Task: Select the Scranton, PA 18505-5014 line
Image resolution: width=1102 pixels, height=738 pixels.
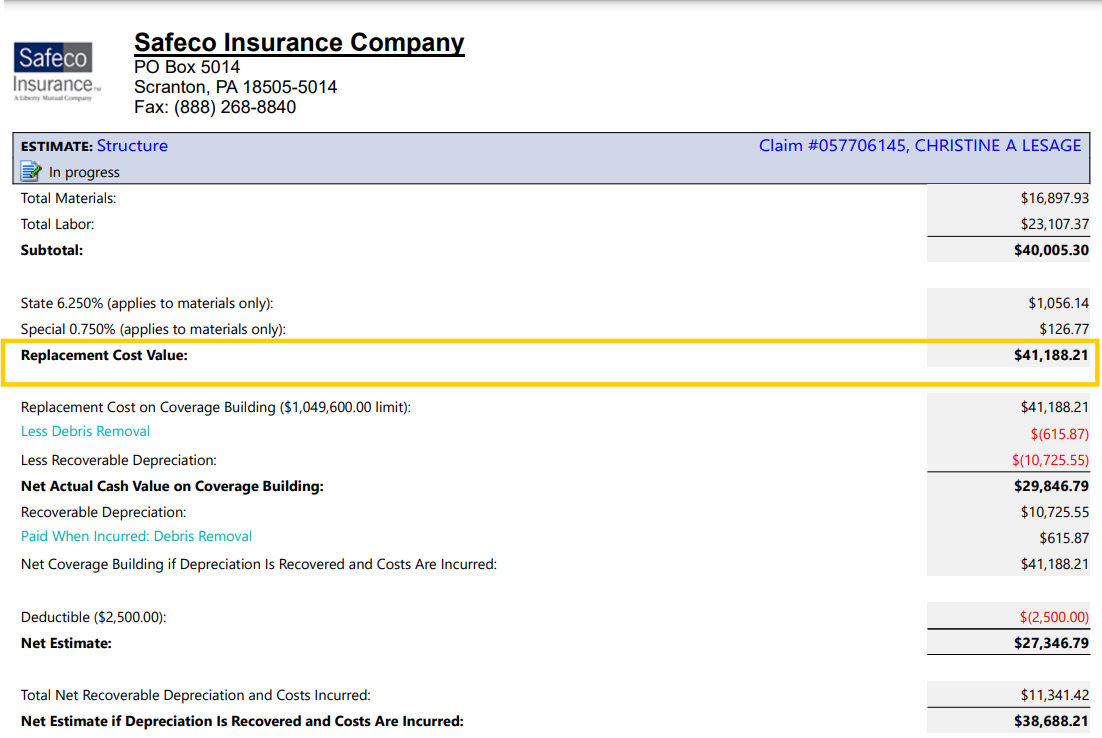Action: click(x=235, y=87)
